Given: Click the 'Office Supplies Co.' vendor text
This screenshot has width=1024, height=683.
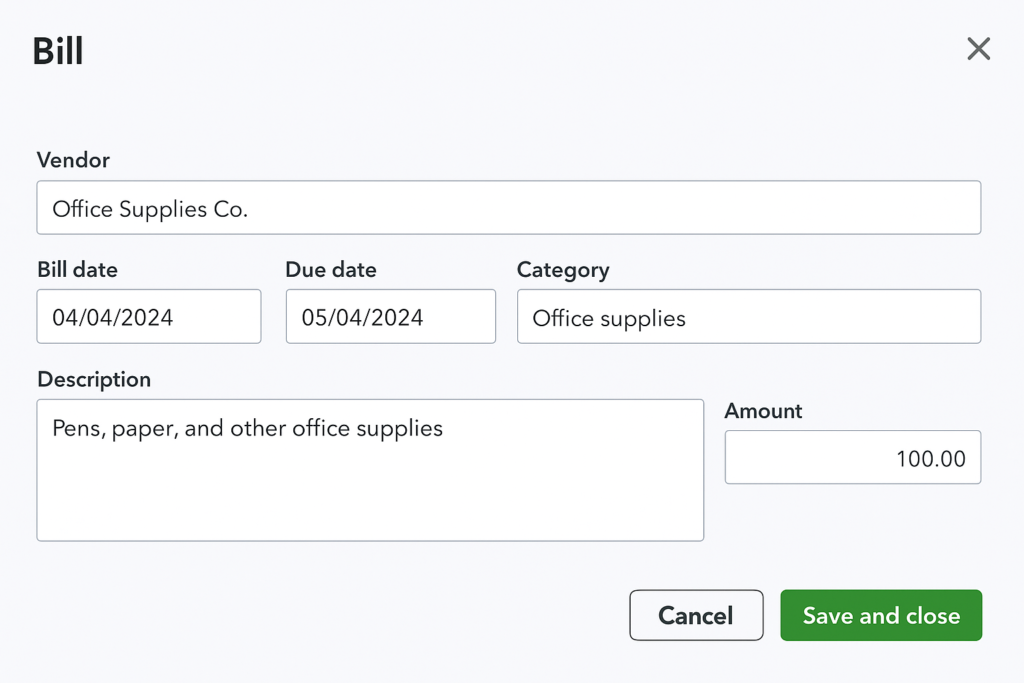Looking at the screenshot, I should 150,209.
